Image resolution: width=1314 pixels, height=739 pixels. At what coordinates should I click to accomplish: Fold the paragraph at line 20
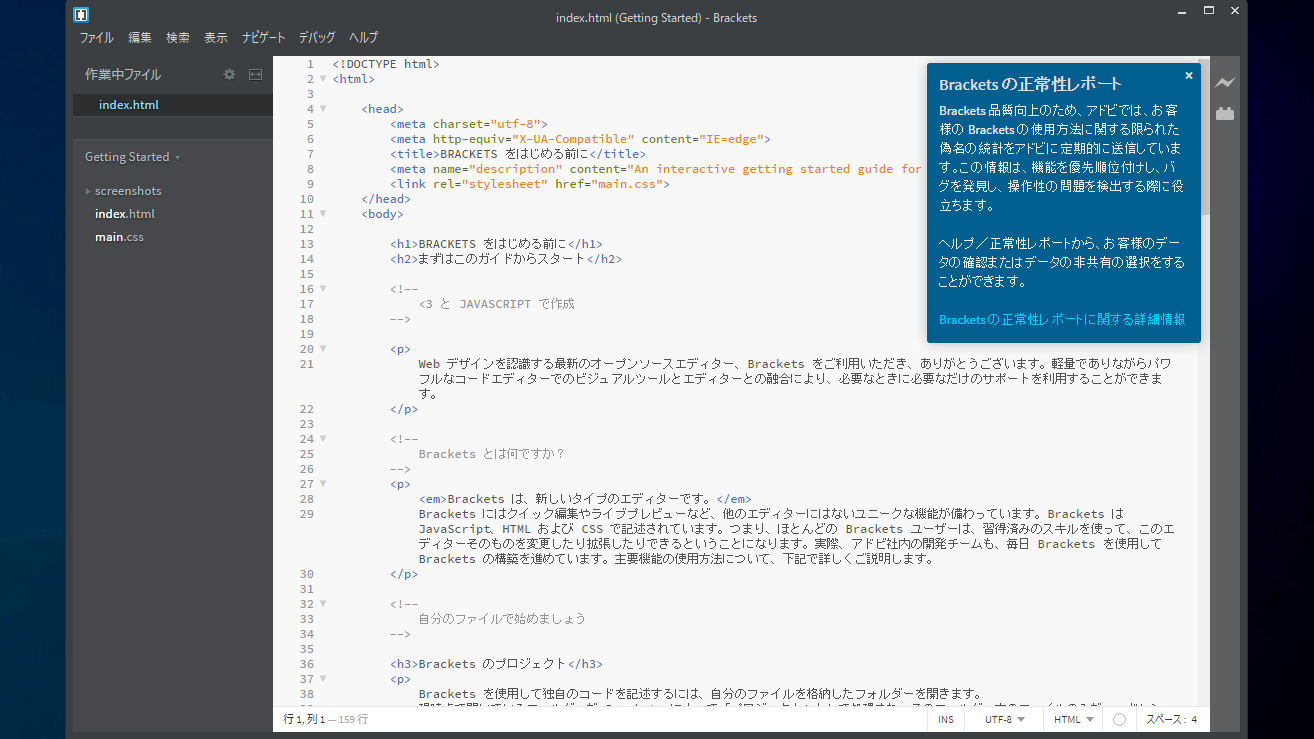pos(323,349)
